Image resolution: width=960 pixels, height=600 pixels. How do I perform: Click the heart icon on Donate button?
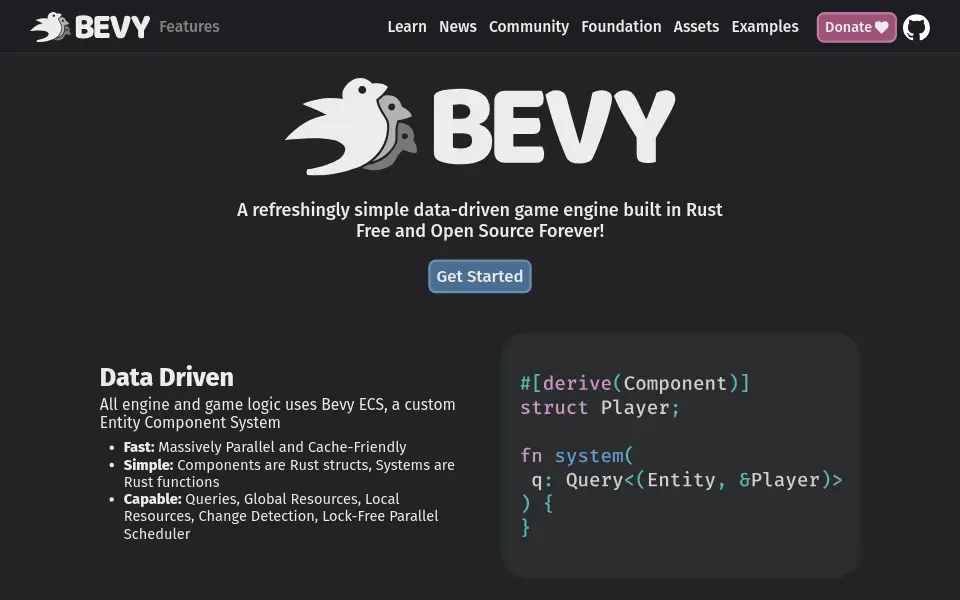point(881,27)
